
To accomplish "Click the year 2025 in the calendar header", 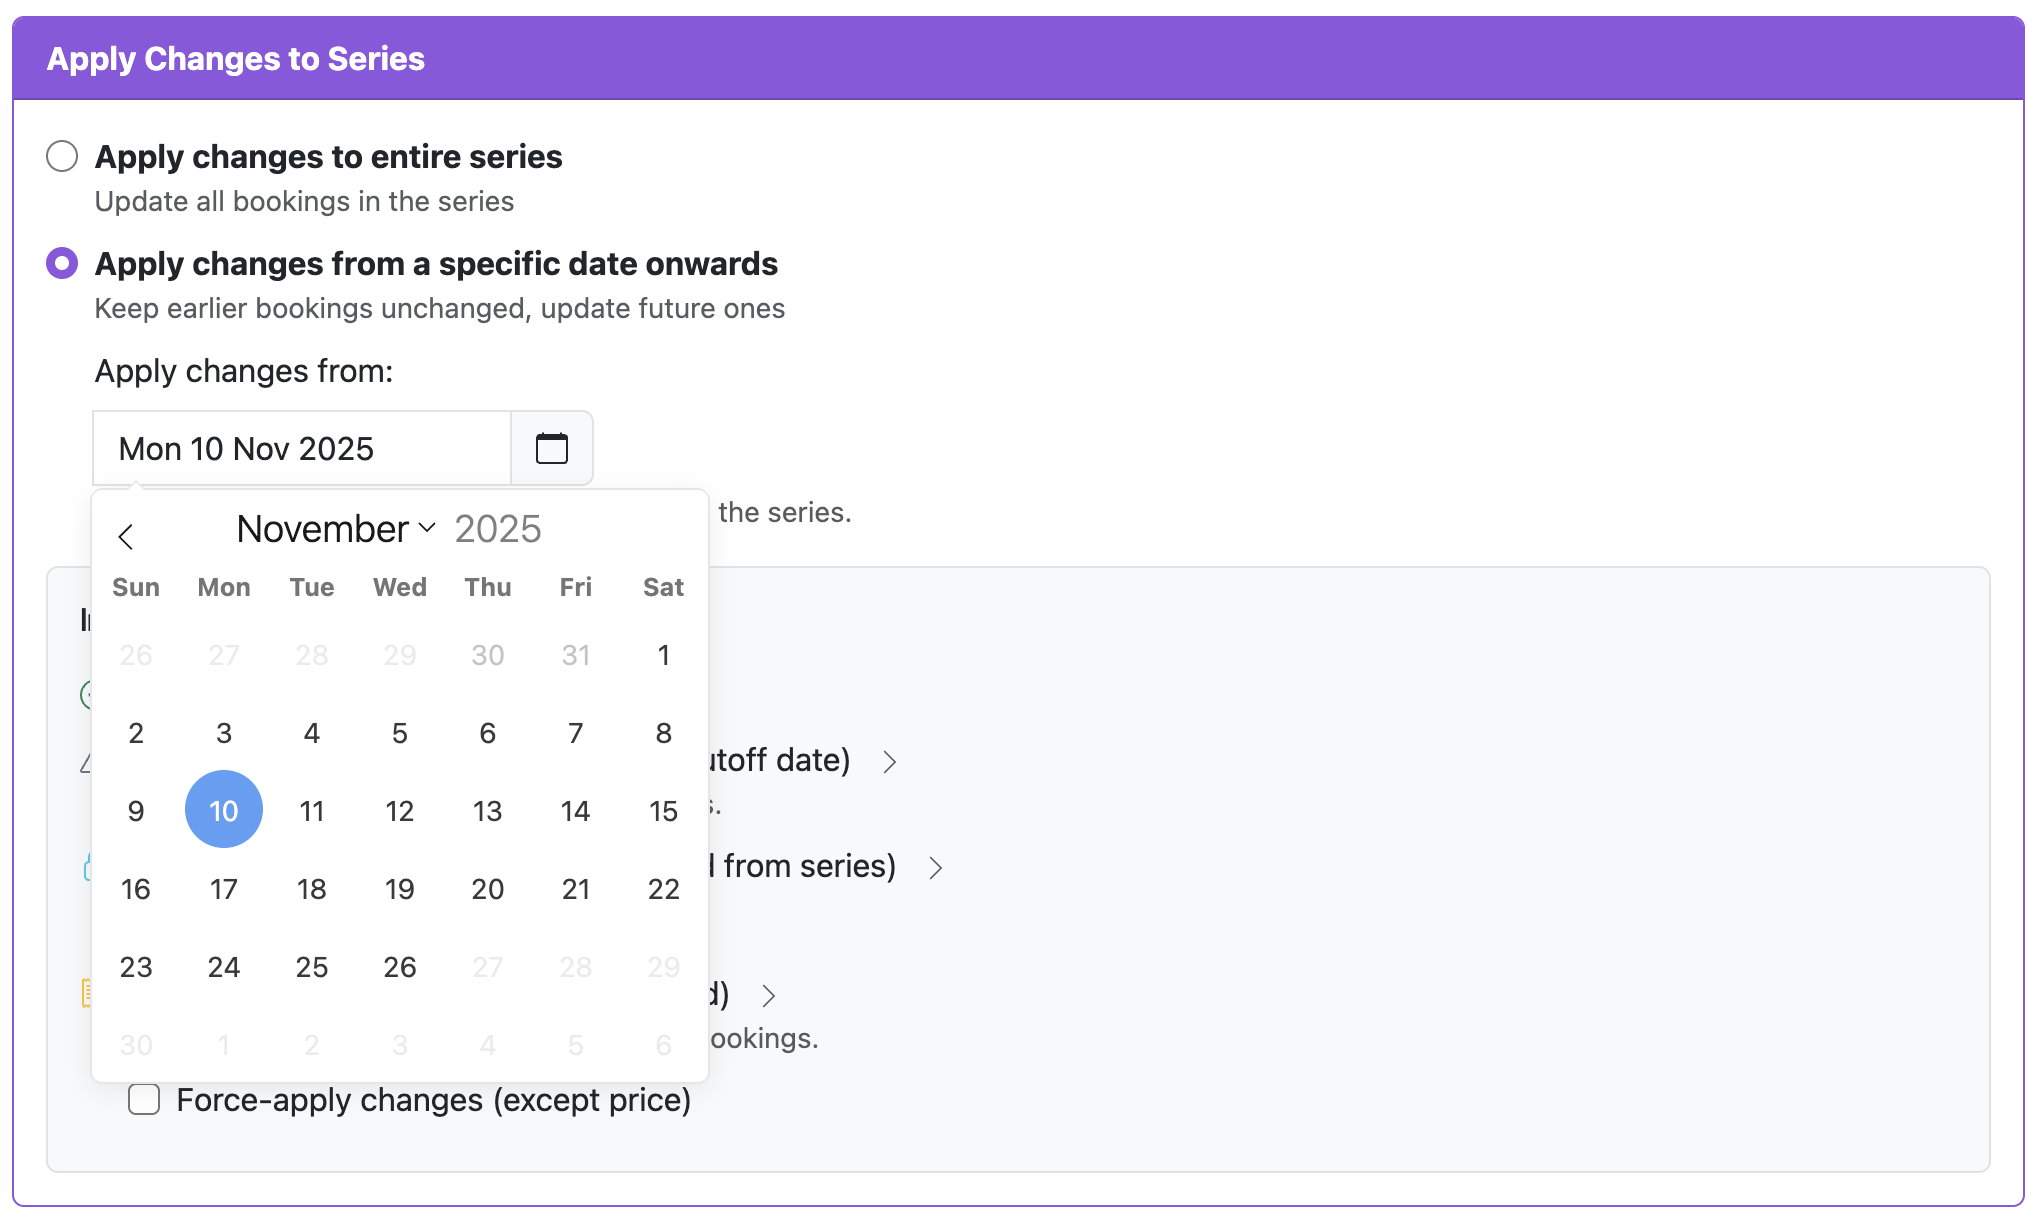I will pyautogui.click(x=498, y=528).
